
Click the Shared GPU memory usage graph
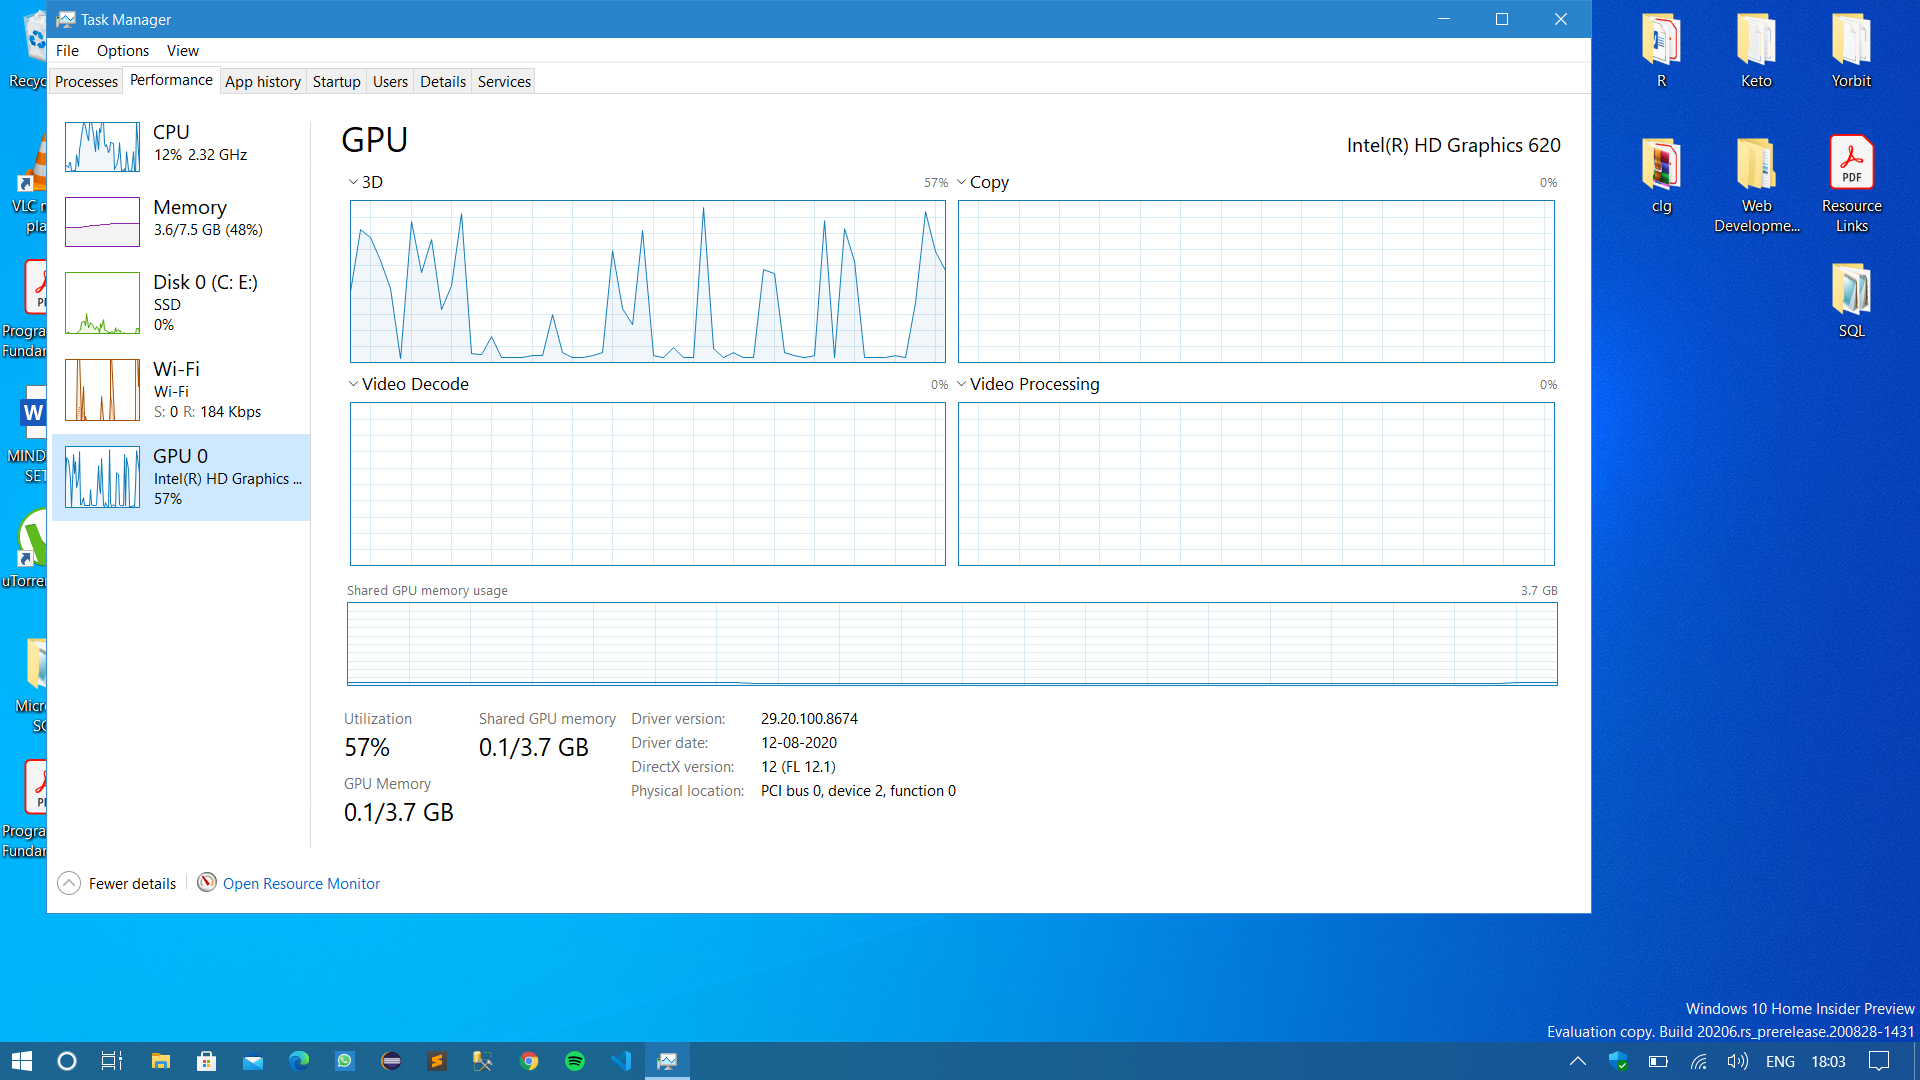tap(951, 643)
